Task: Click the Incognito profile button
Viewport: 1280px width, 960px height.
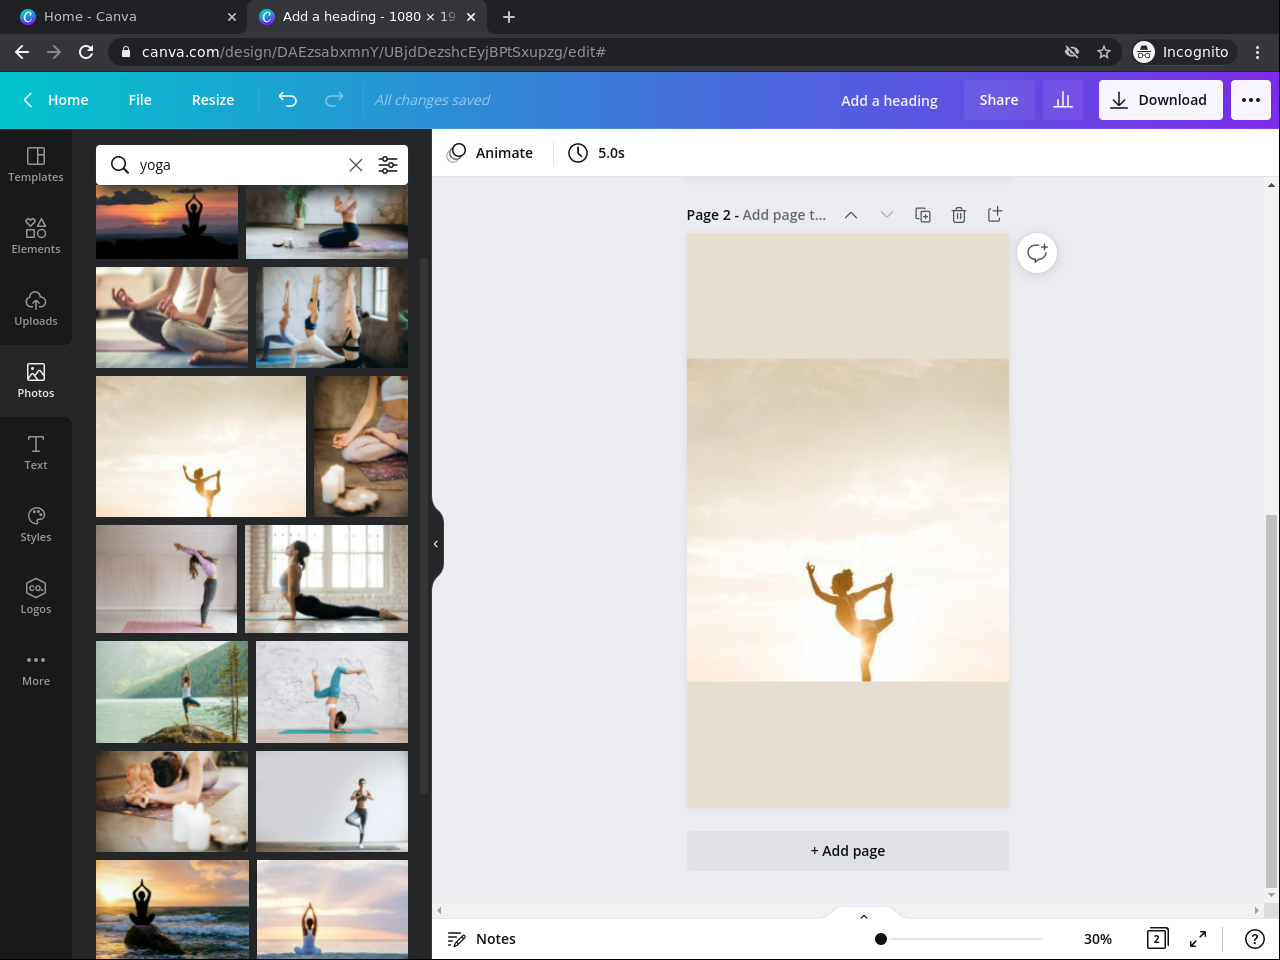Action: point(1182,52)
